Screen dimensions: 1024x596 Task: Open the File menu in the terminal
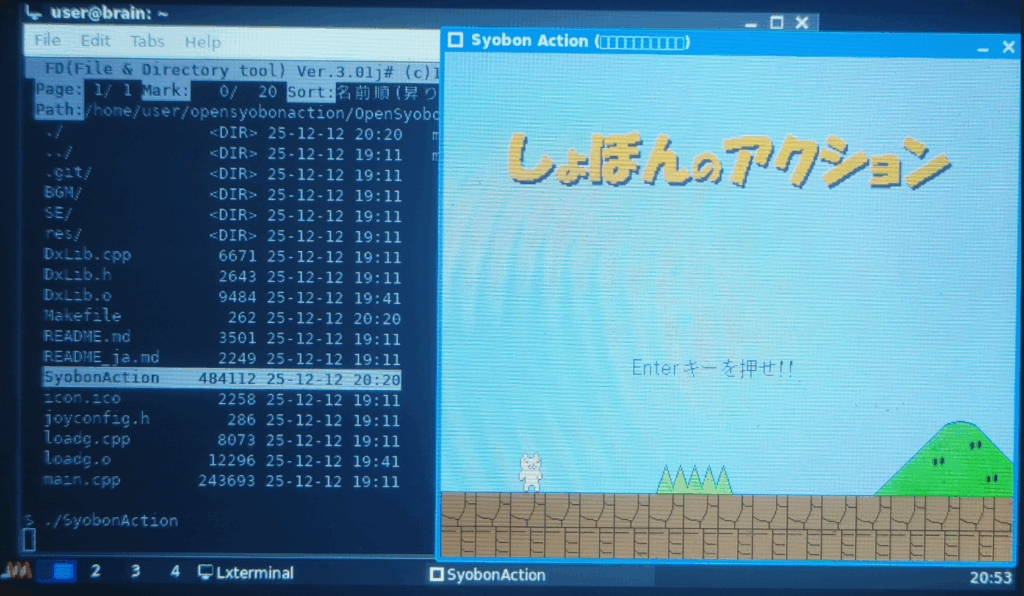[47, 41]
